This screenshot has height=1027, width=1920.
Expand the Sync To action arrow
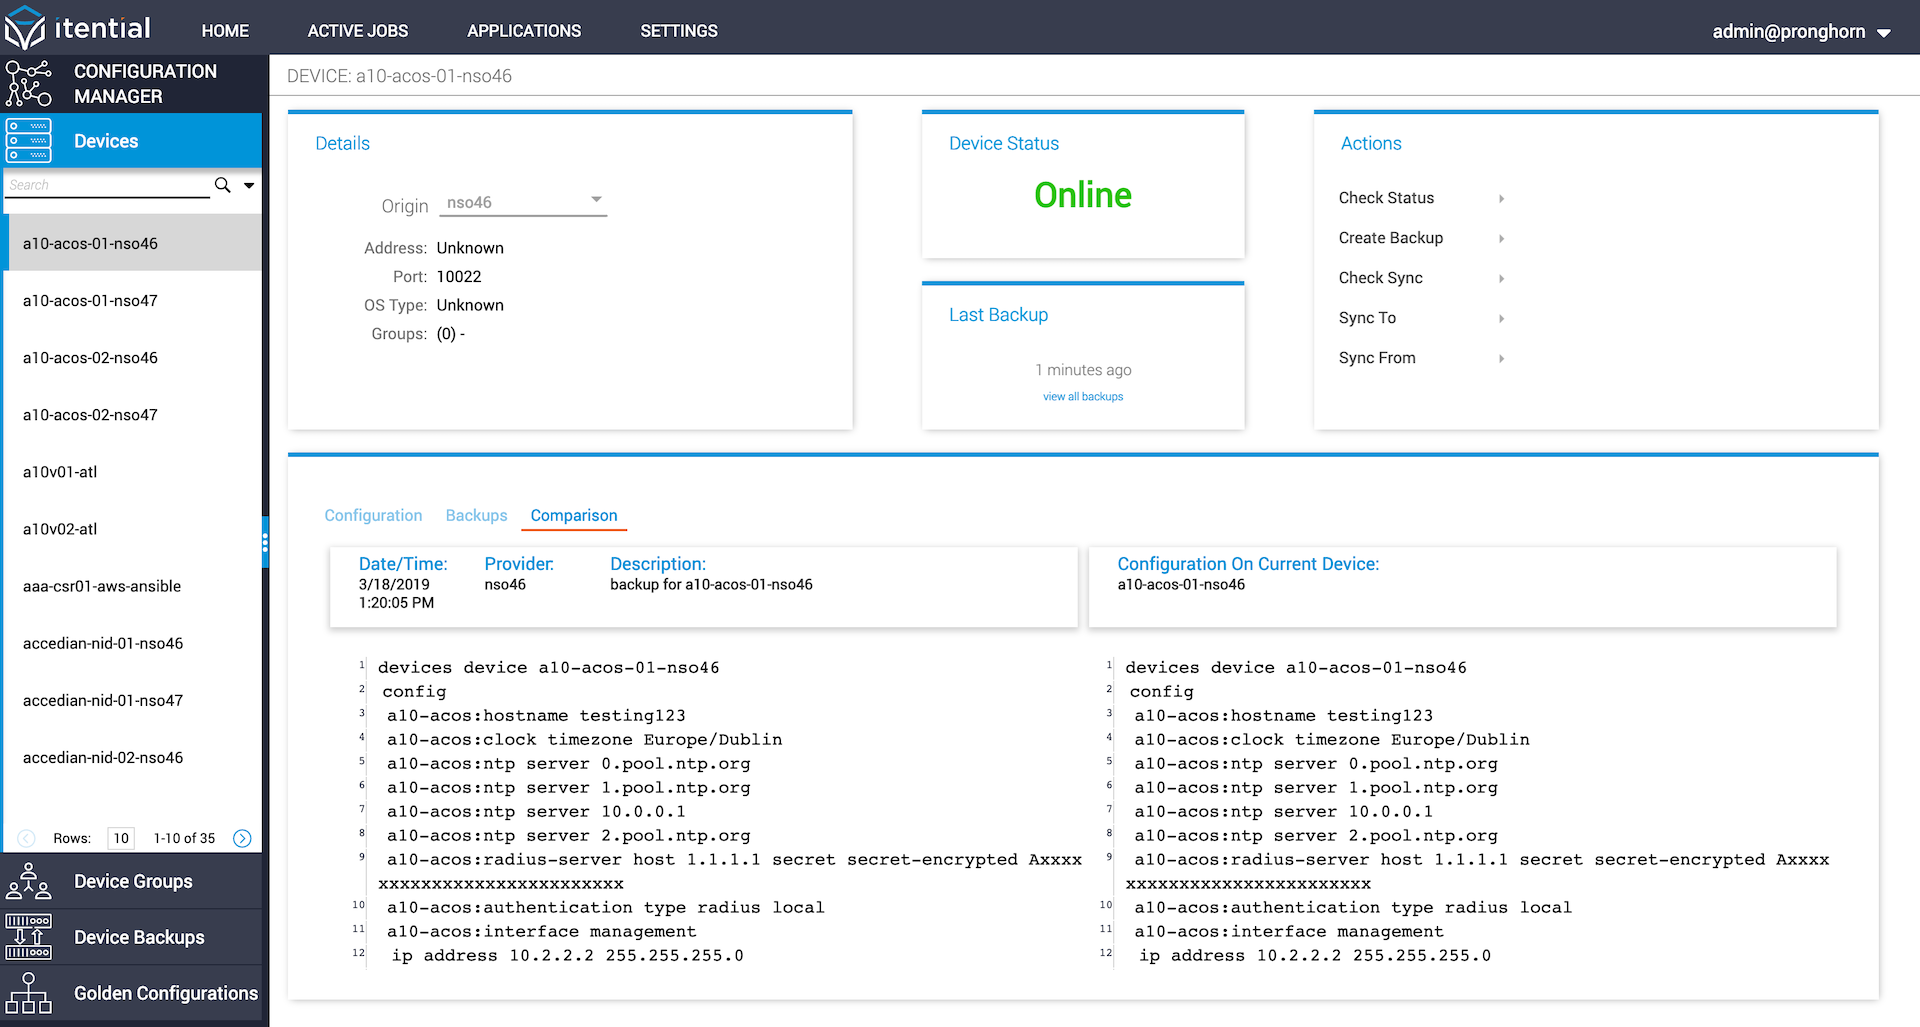point(1502,318)
